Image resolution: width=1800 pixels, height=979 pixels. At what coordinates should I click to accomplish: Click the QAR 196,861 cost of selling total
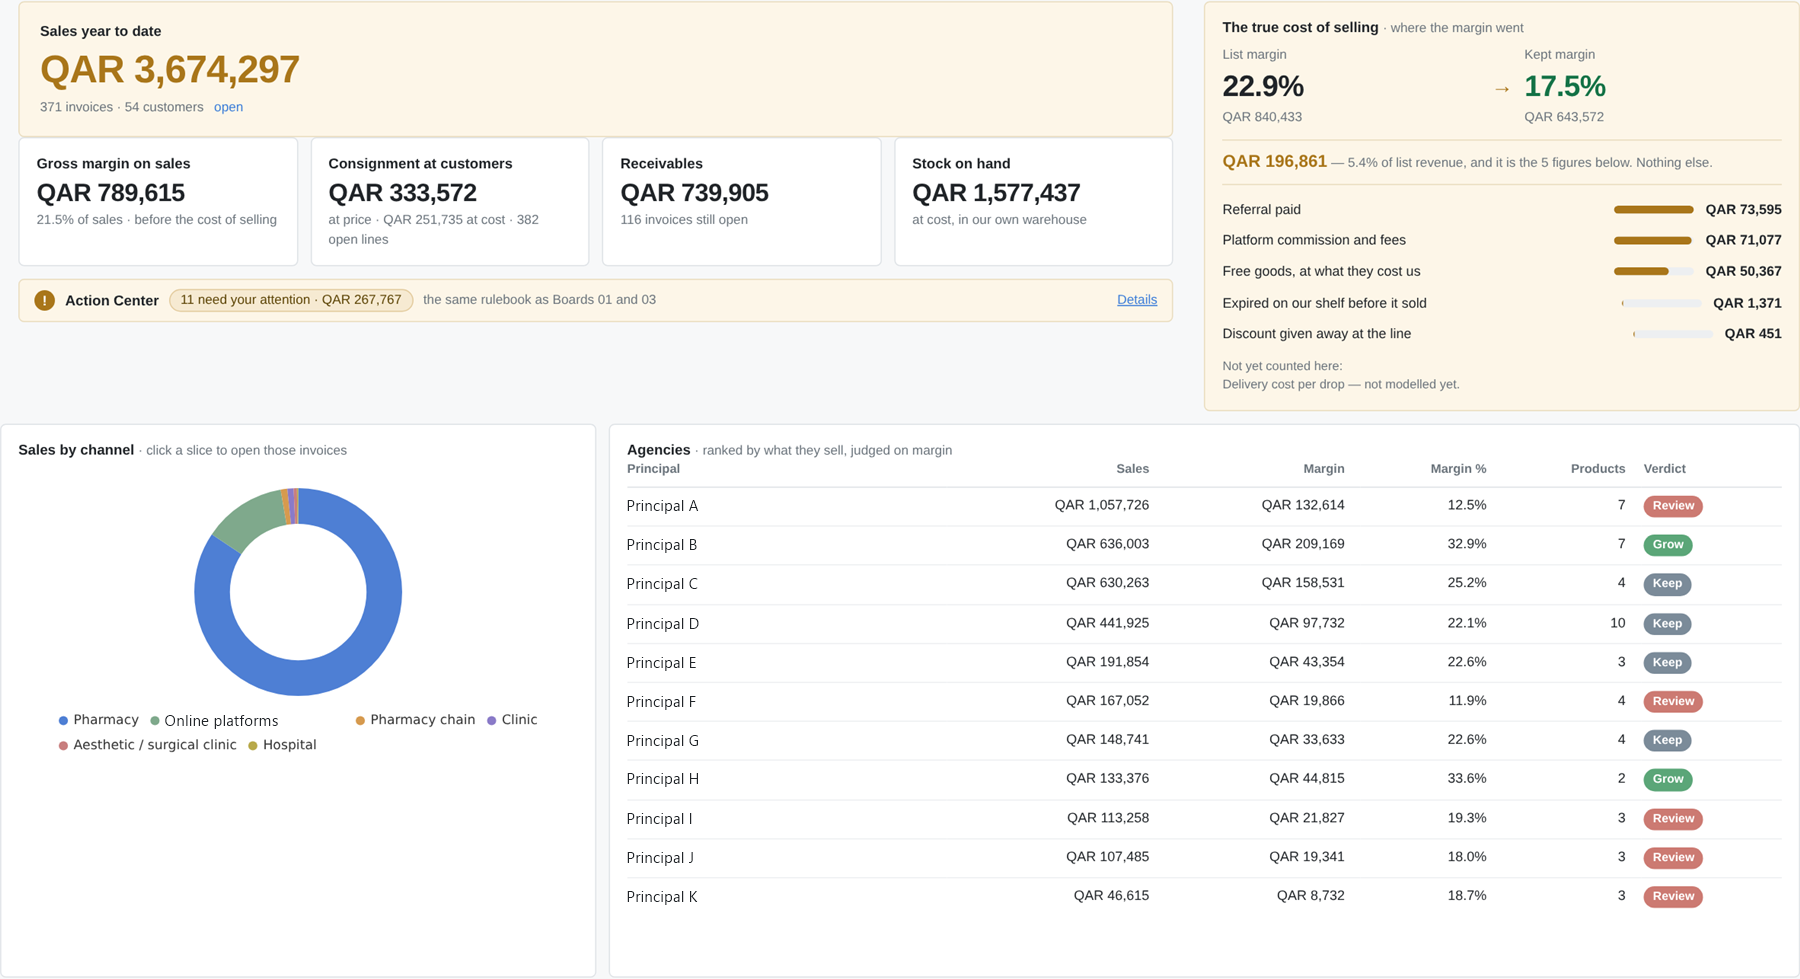click(x=1275, y=161)
